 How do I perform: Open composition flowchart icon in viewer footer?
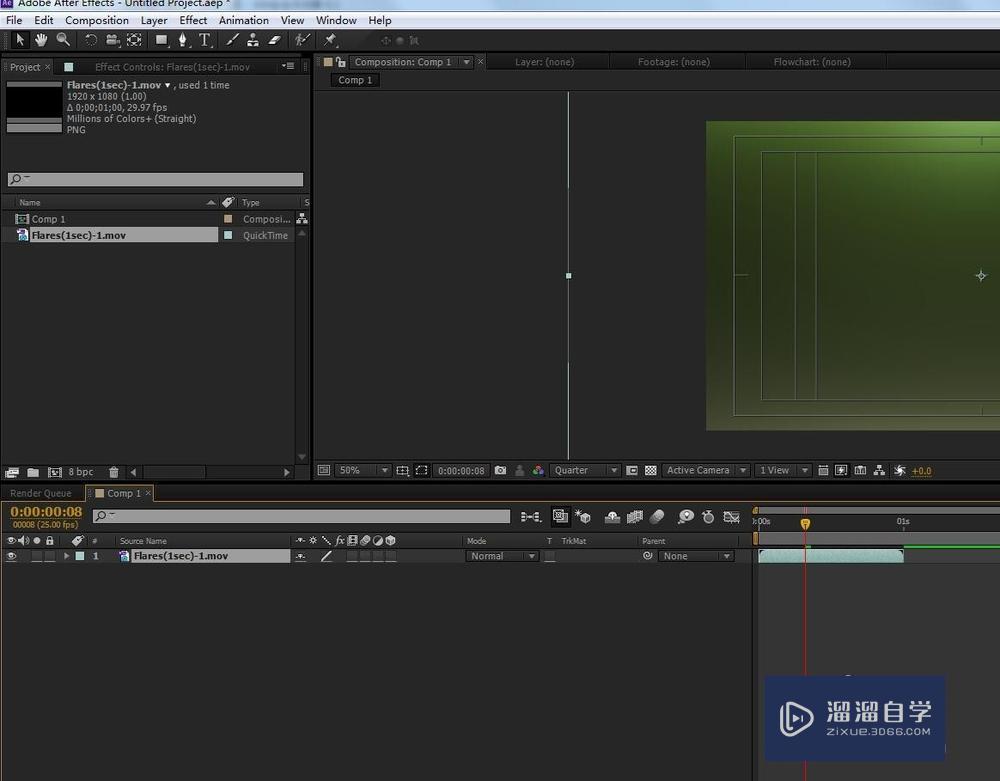(x=879, y=471)
